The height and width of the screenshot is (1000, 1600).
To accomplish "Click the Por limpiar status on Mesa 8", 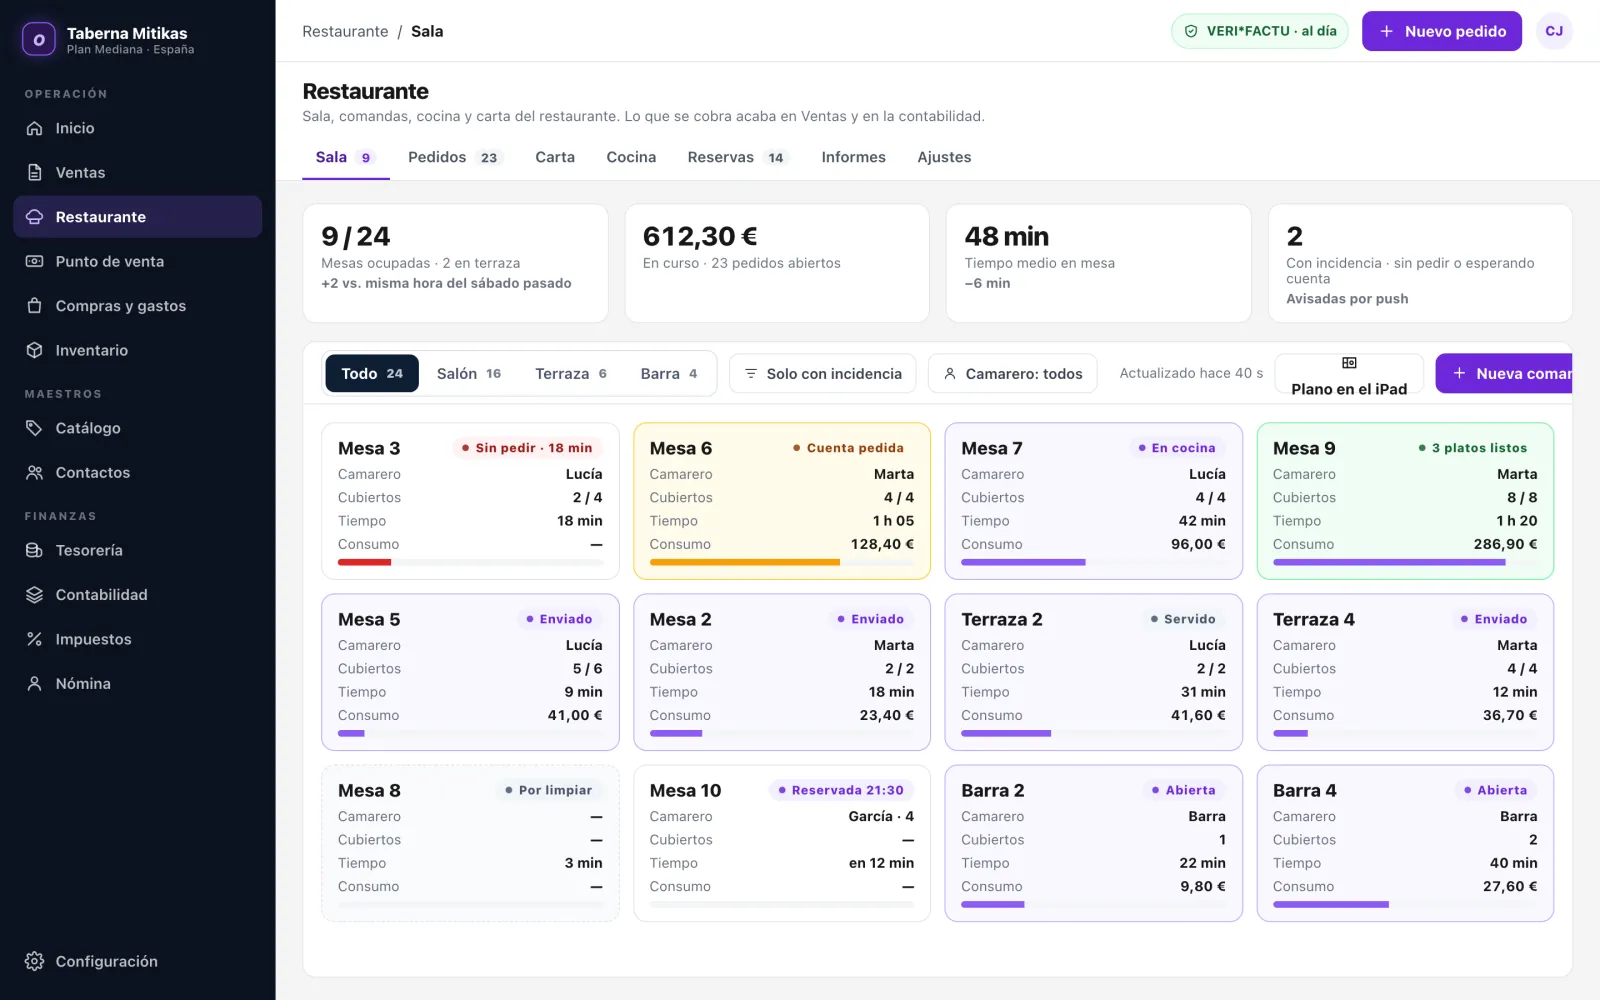I will [x=548, y=790].
